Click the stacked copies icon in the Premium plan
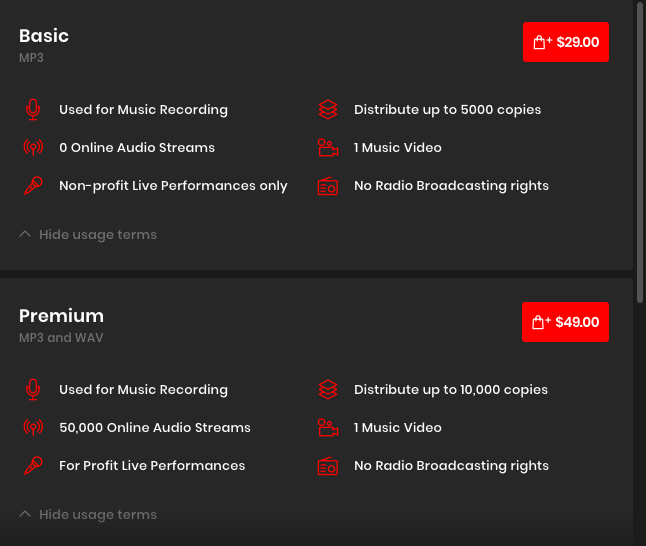This screenshot has height=546, width=646. click(328, 389)
